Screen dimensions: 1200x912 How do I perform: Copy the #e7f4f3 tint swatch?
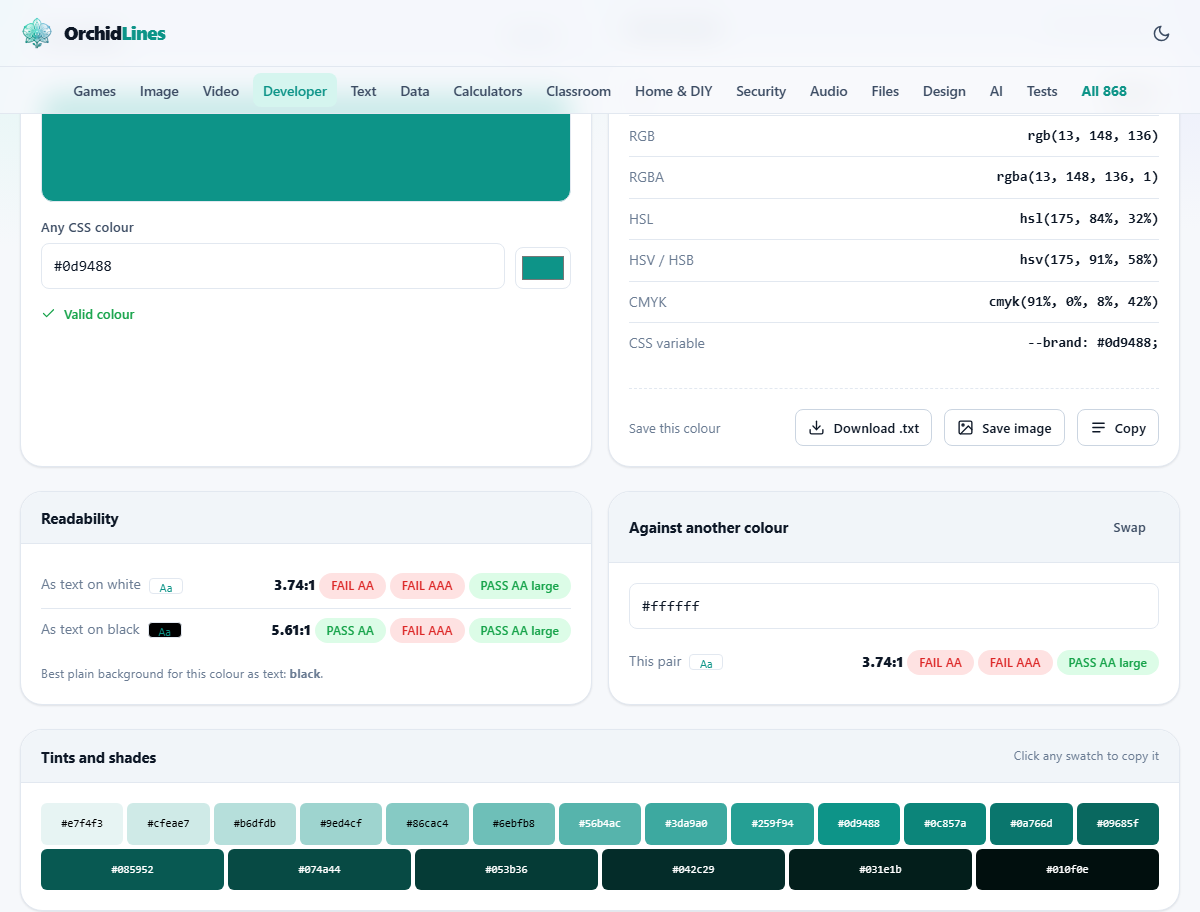point(82,824)
